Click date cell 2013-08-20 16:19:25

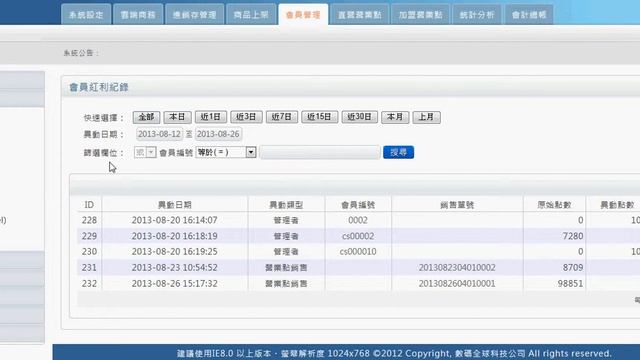(174, 252)
